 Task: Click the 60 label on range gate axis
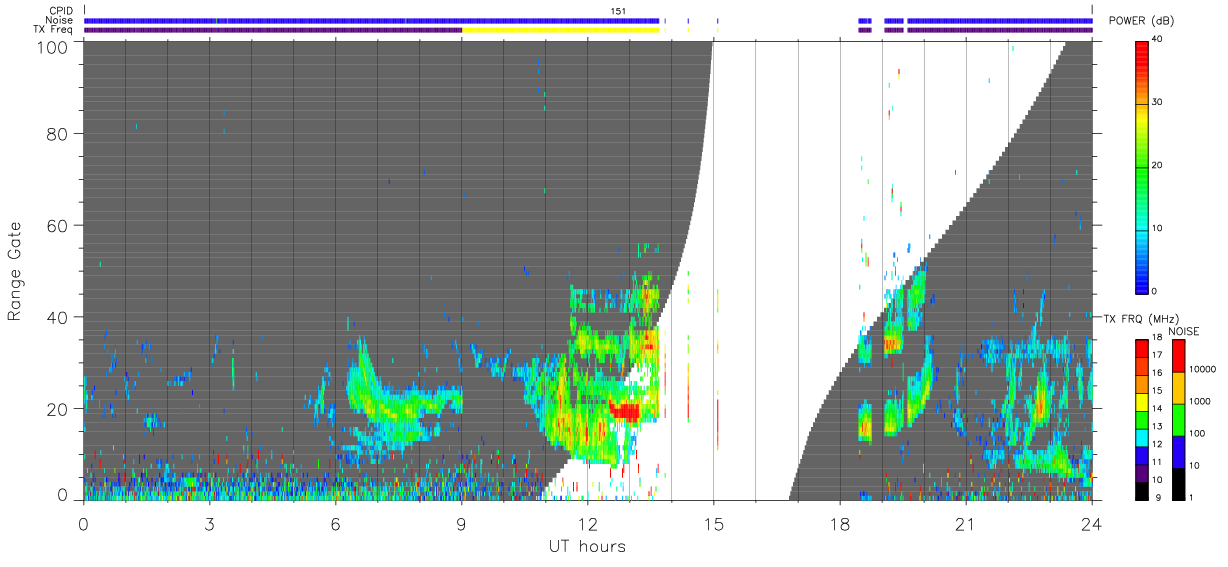pyautogui.click(x=57, y=225)
